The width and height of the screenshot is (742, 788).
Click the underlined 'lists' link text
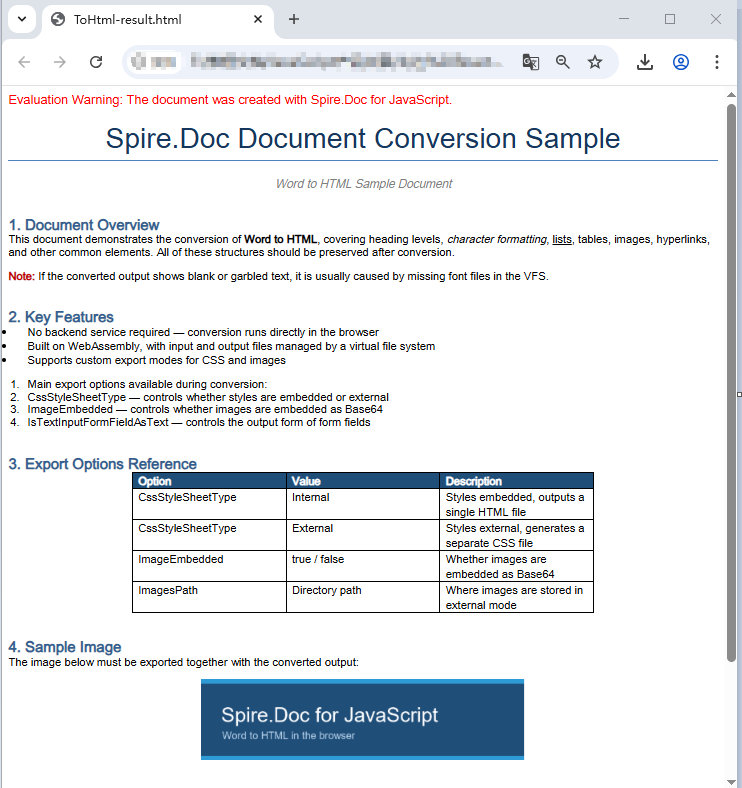point(562,240)
